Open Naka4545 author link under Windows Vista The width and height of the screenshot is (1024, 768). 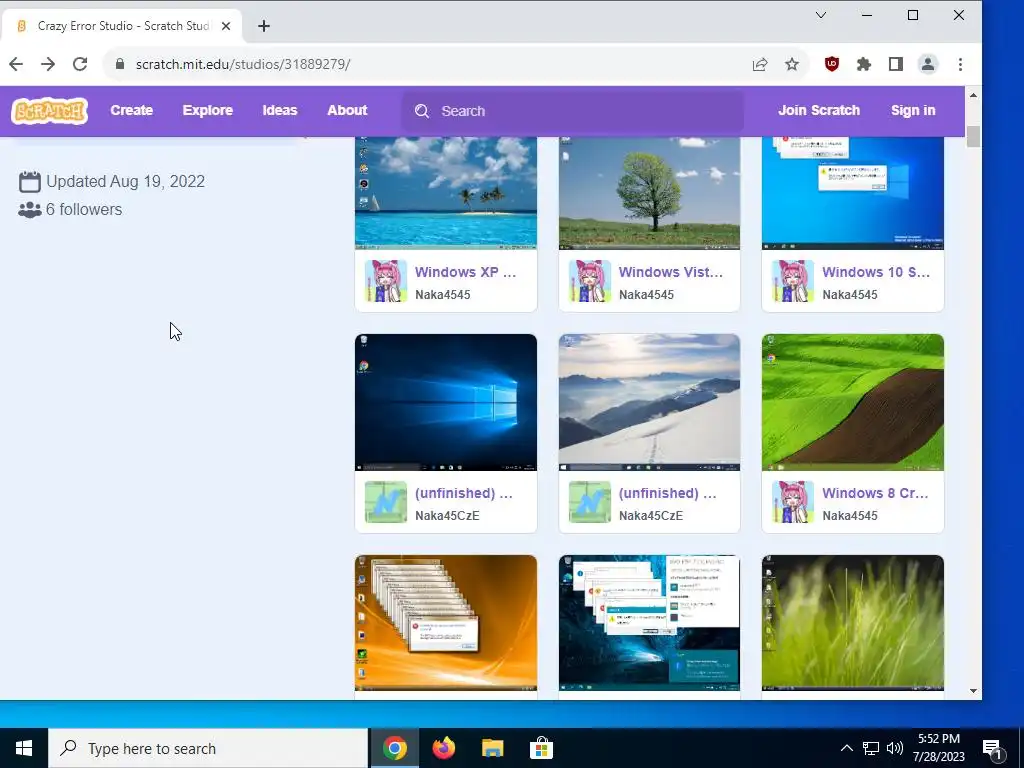pos(646,295)
